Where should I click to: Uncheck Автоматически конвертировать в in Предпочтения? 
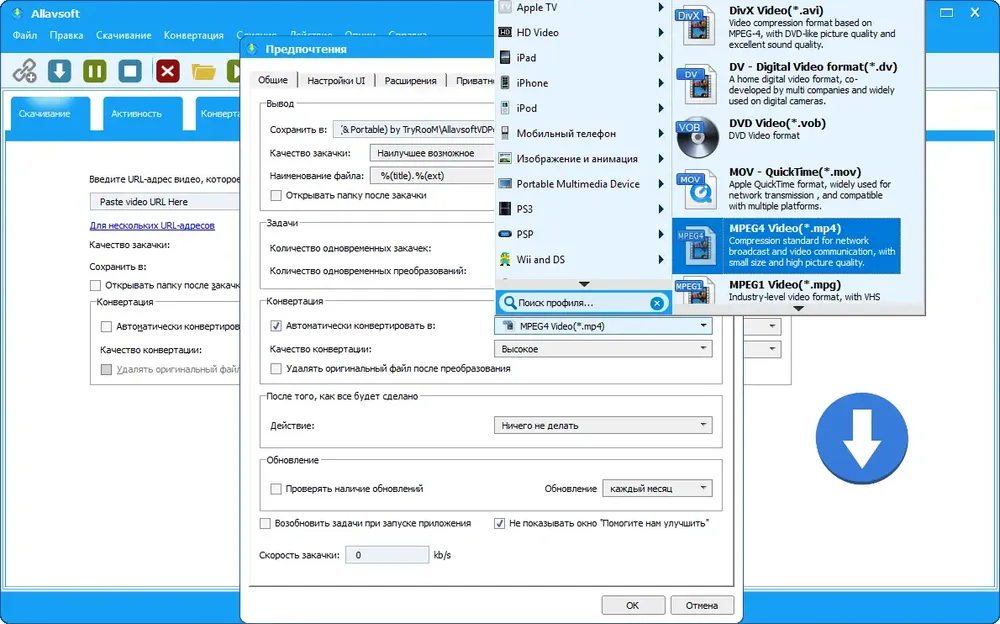[x=276, y=325]
